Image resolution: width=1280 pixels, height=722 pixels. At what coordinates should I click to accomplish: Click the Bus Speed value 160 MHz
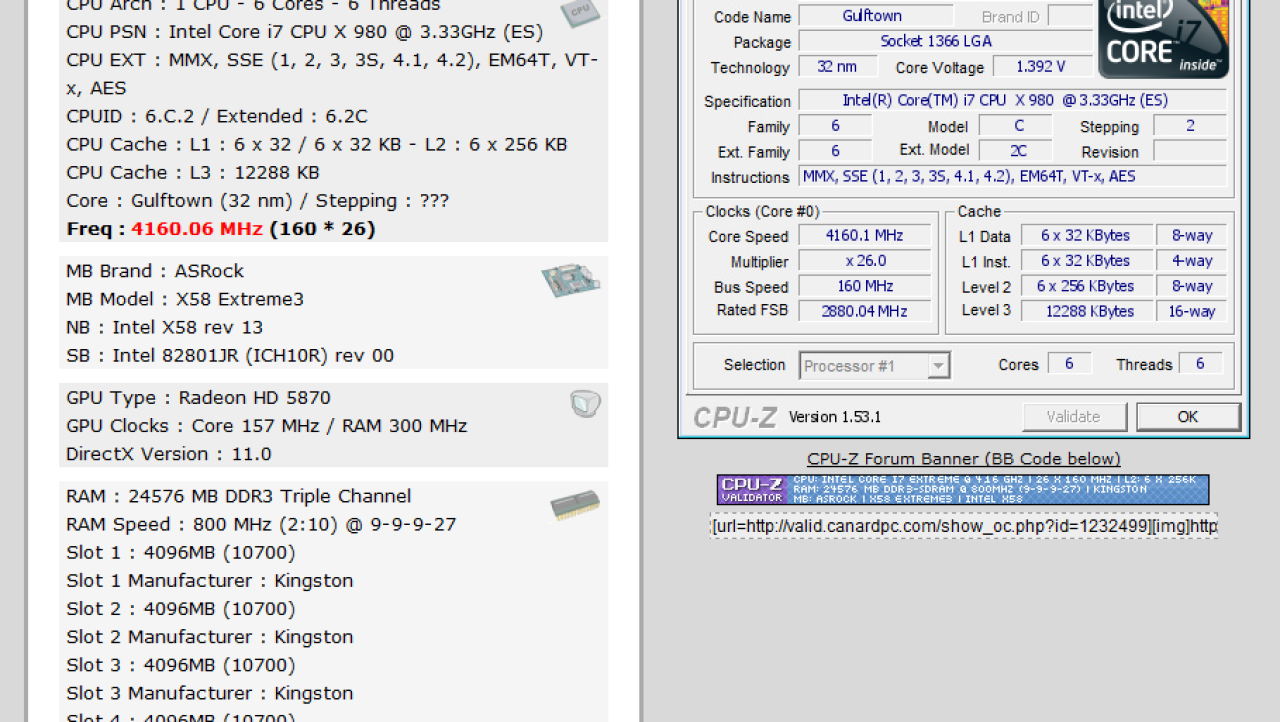(864, 287)
